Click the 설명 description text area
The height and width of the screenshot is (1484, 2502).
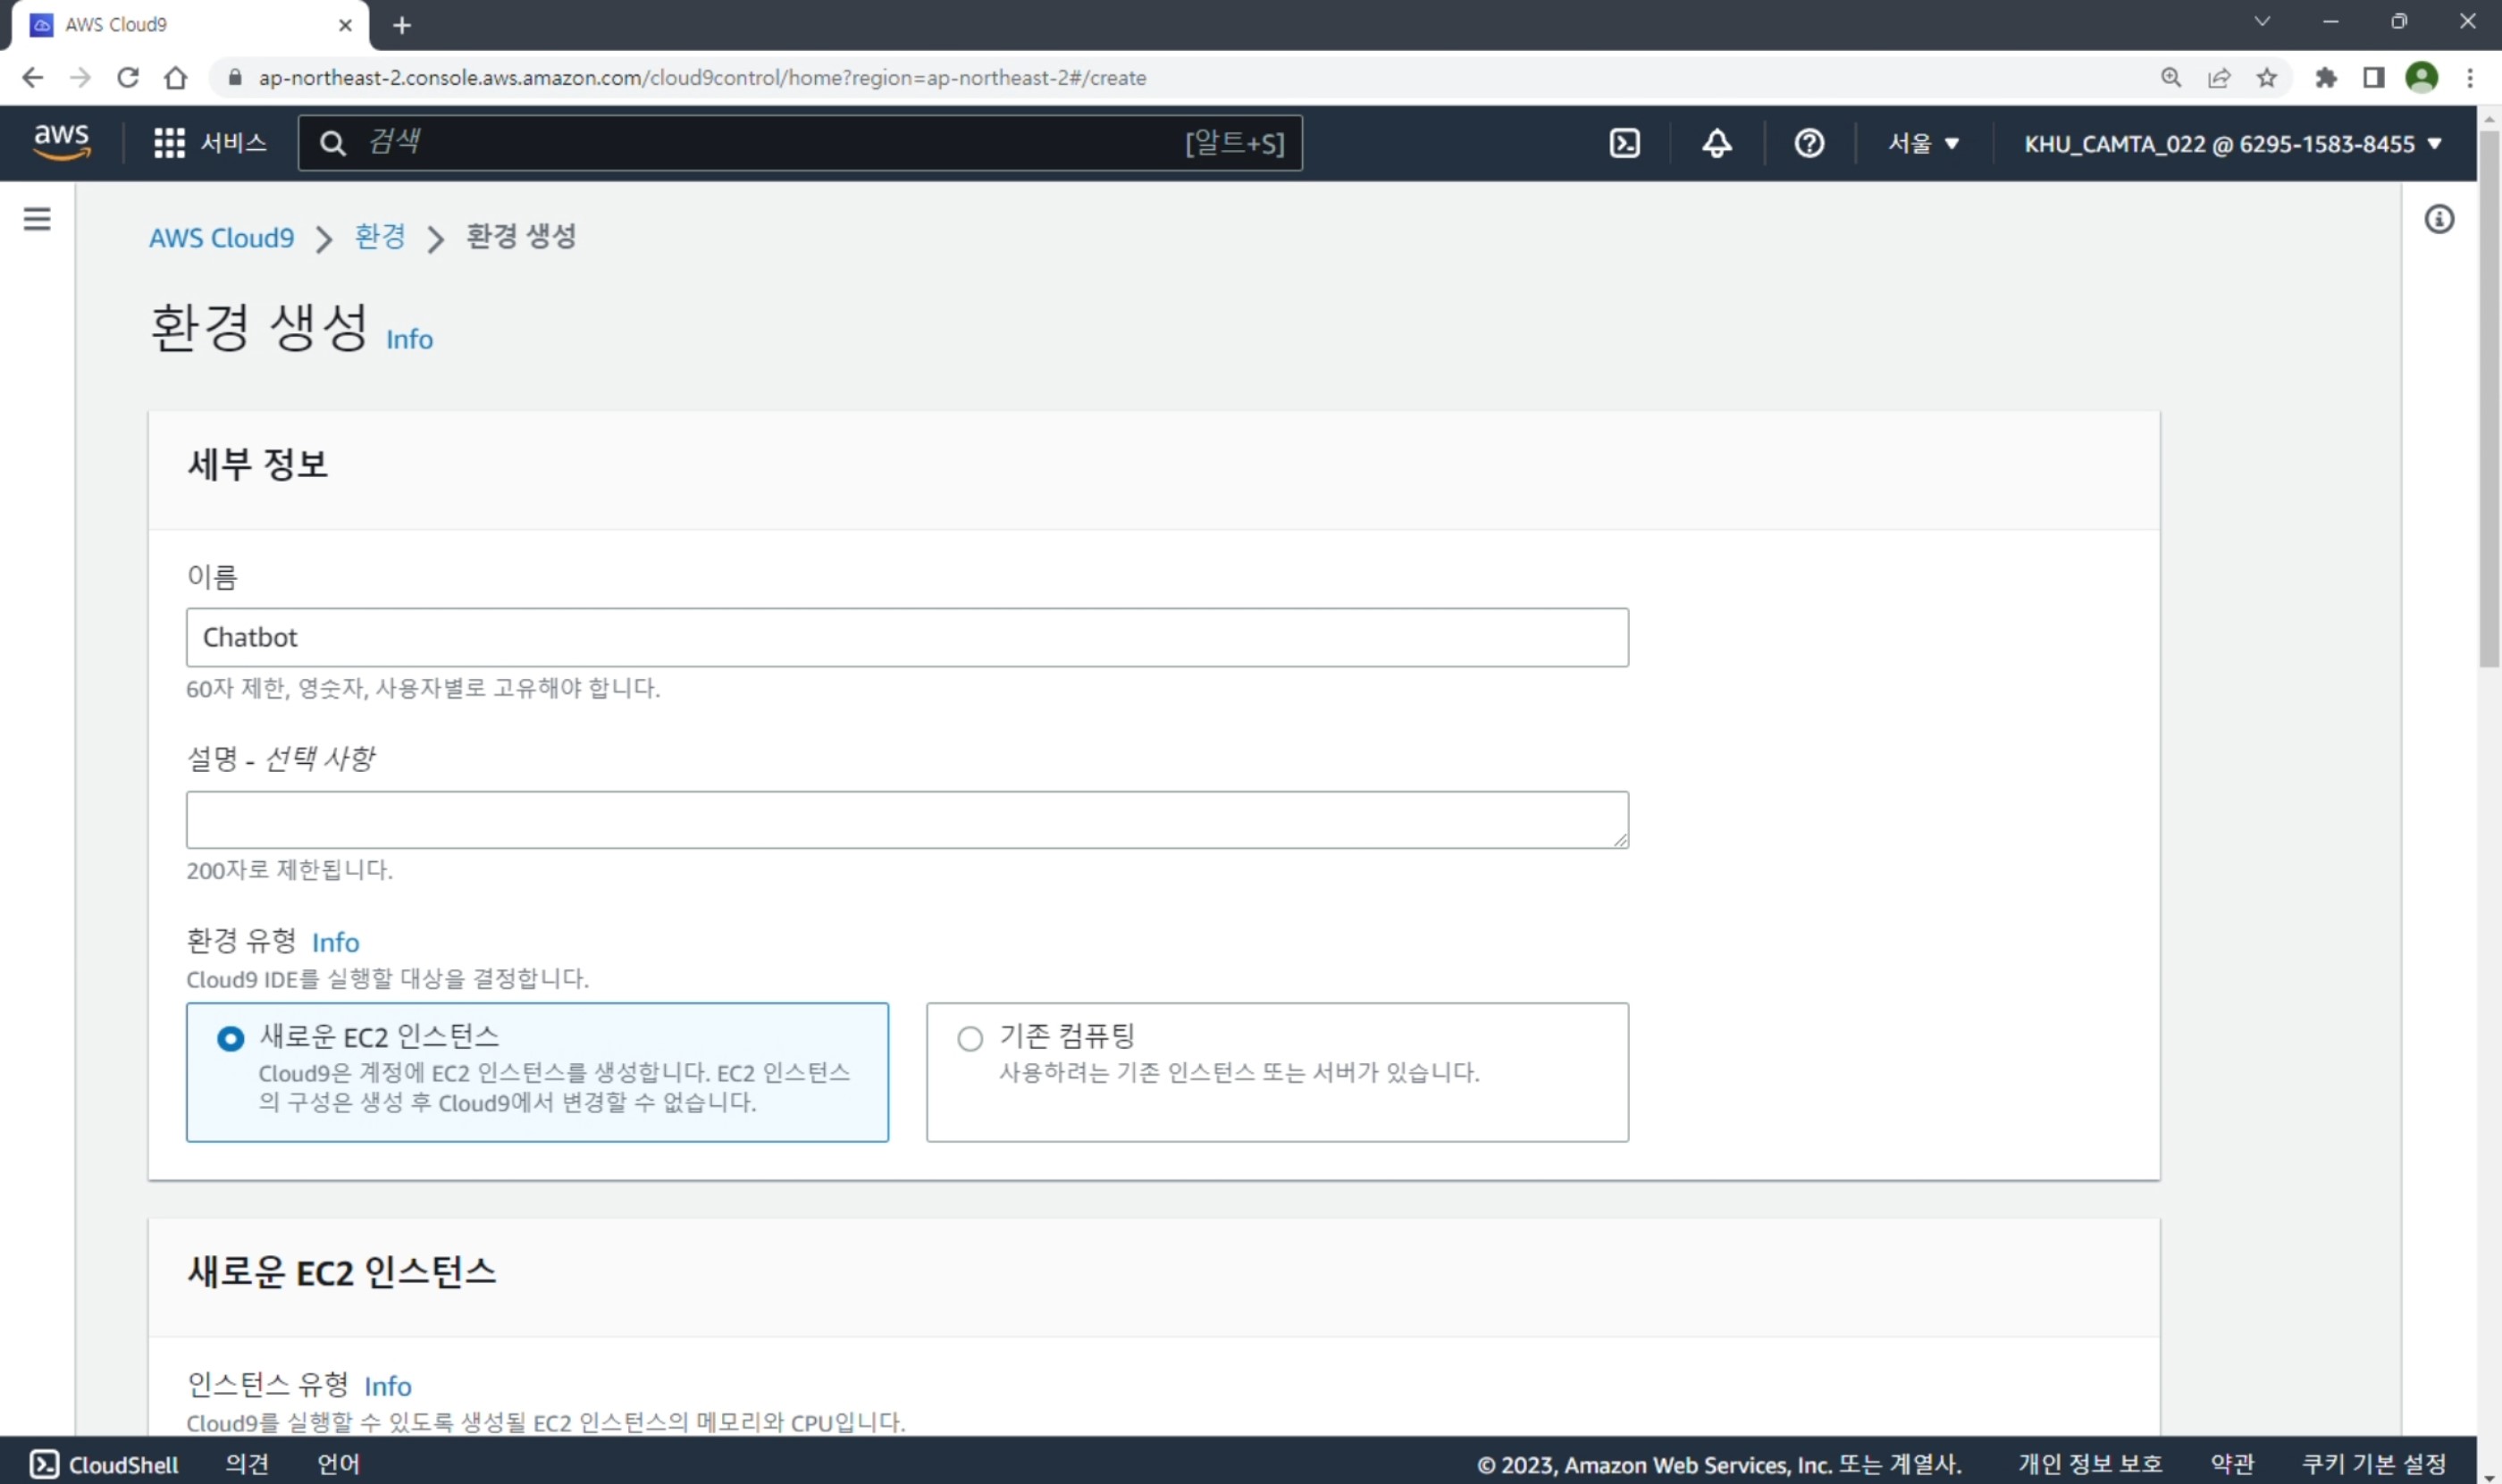pos(907,820)
